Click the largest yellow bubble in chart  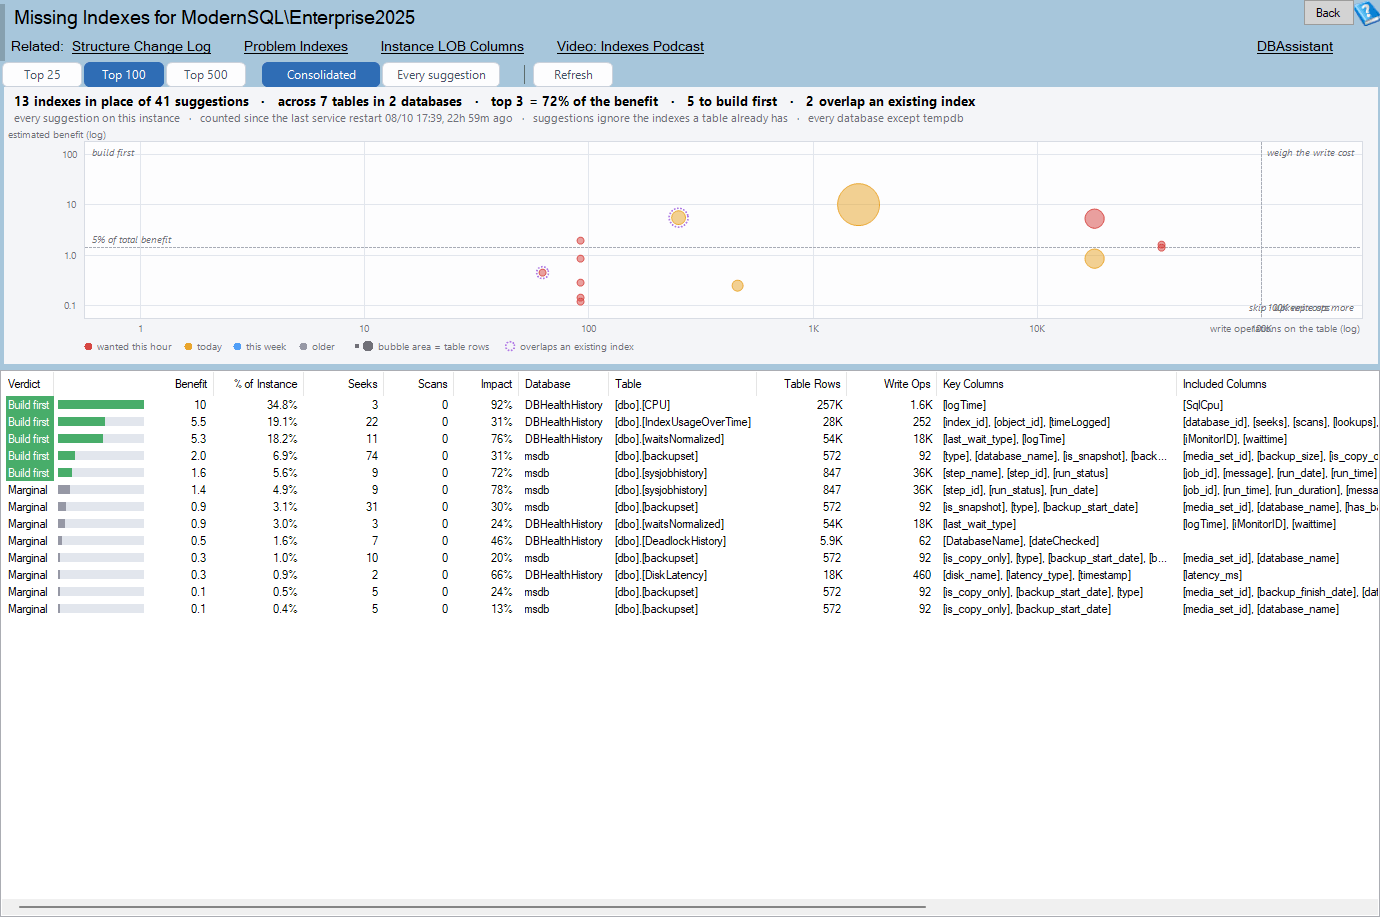point(858,204)
